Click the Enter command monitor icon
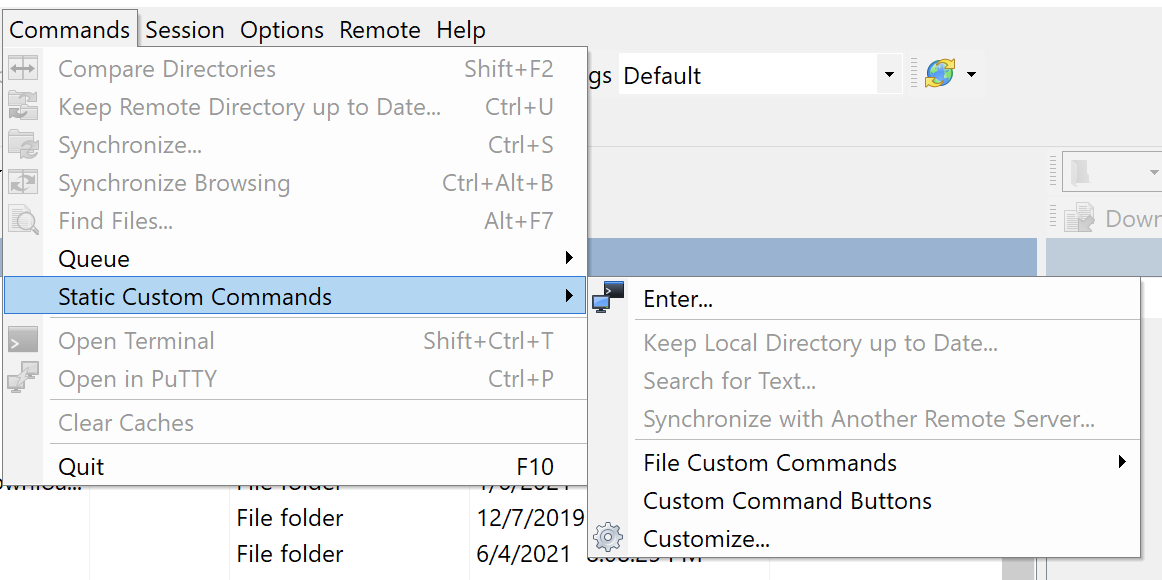 tap(608, 297)
